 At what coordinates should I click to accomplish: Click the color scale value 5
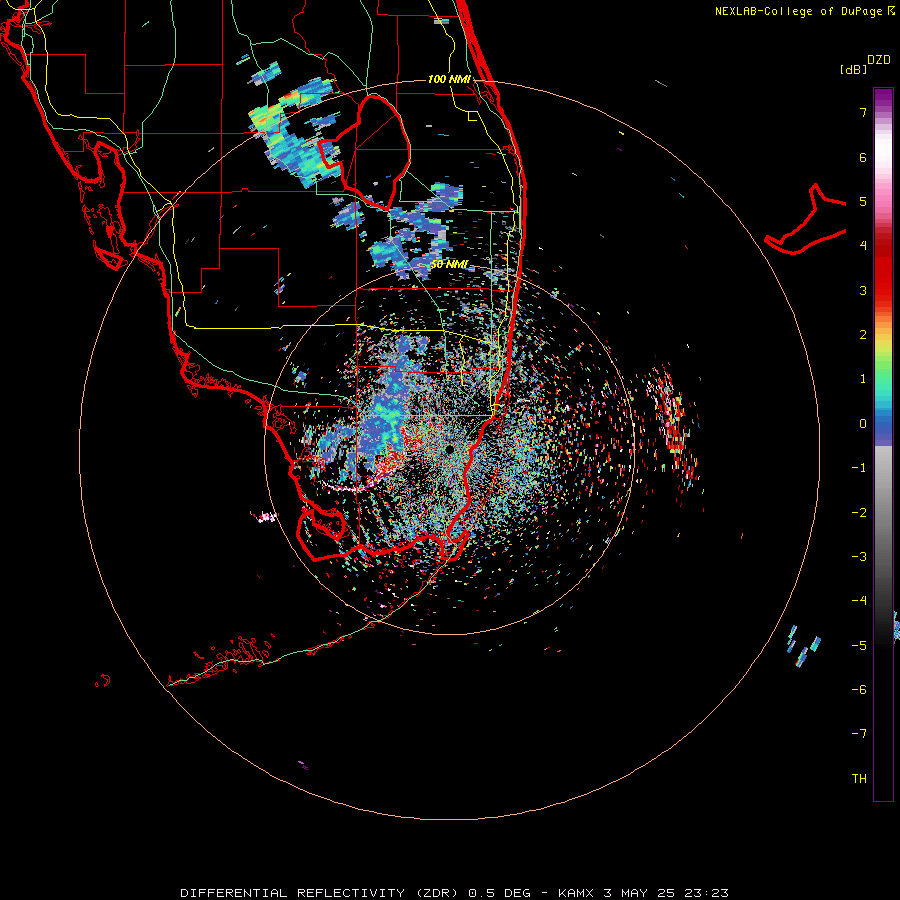point(863,201)
